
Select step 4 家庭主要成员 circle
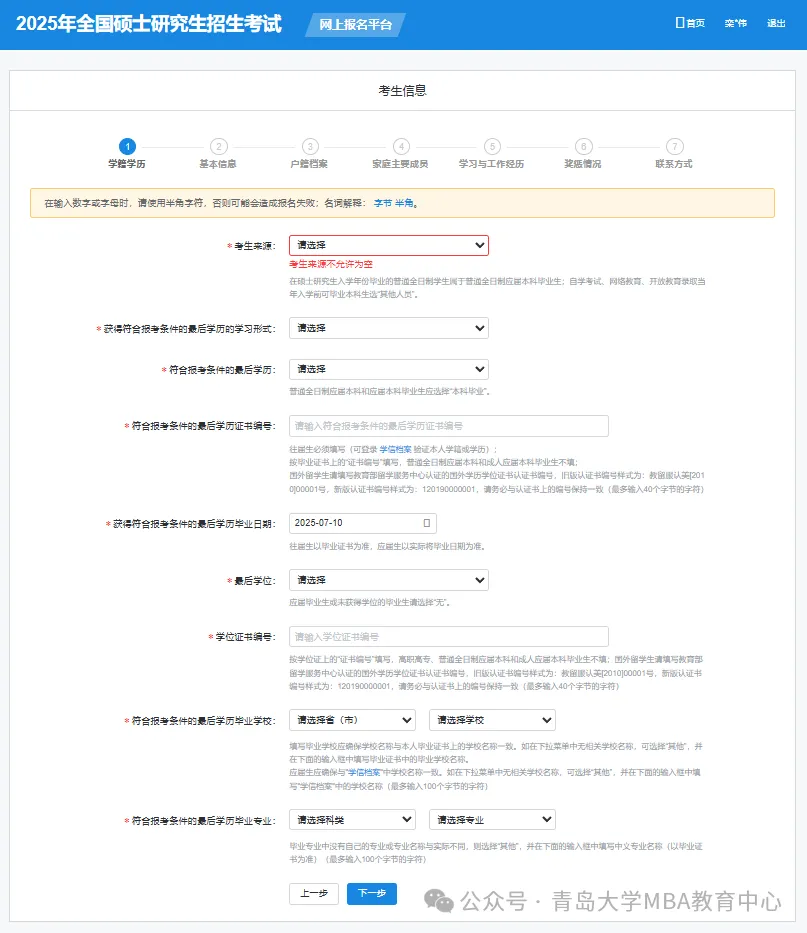(401, 146)
